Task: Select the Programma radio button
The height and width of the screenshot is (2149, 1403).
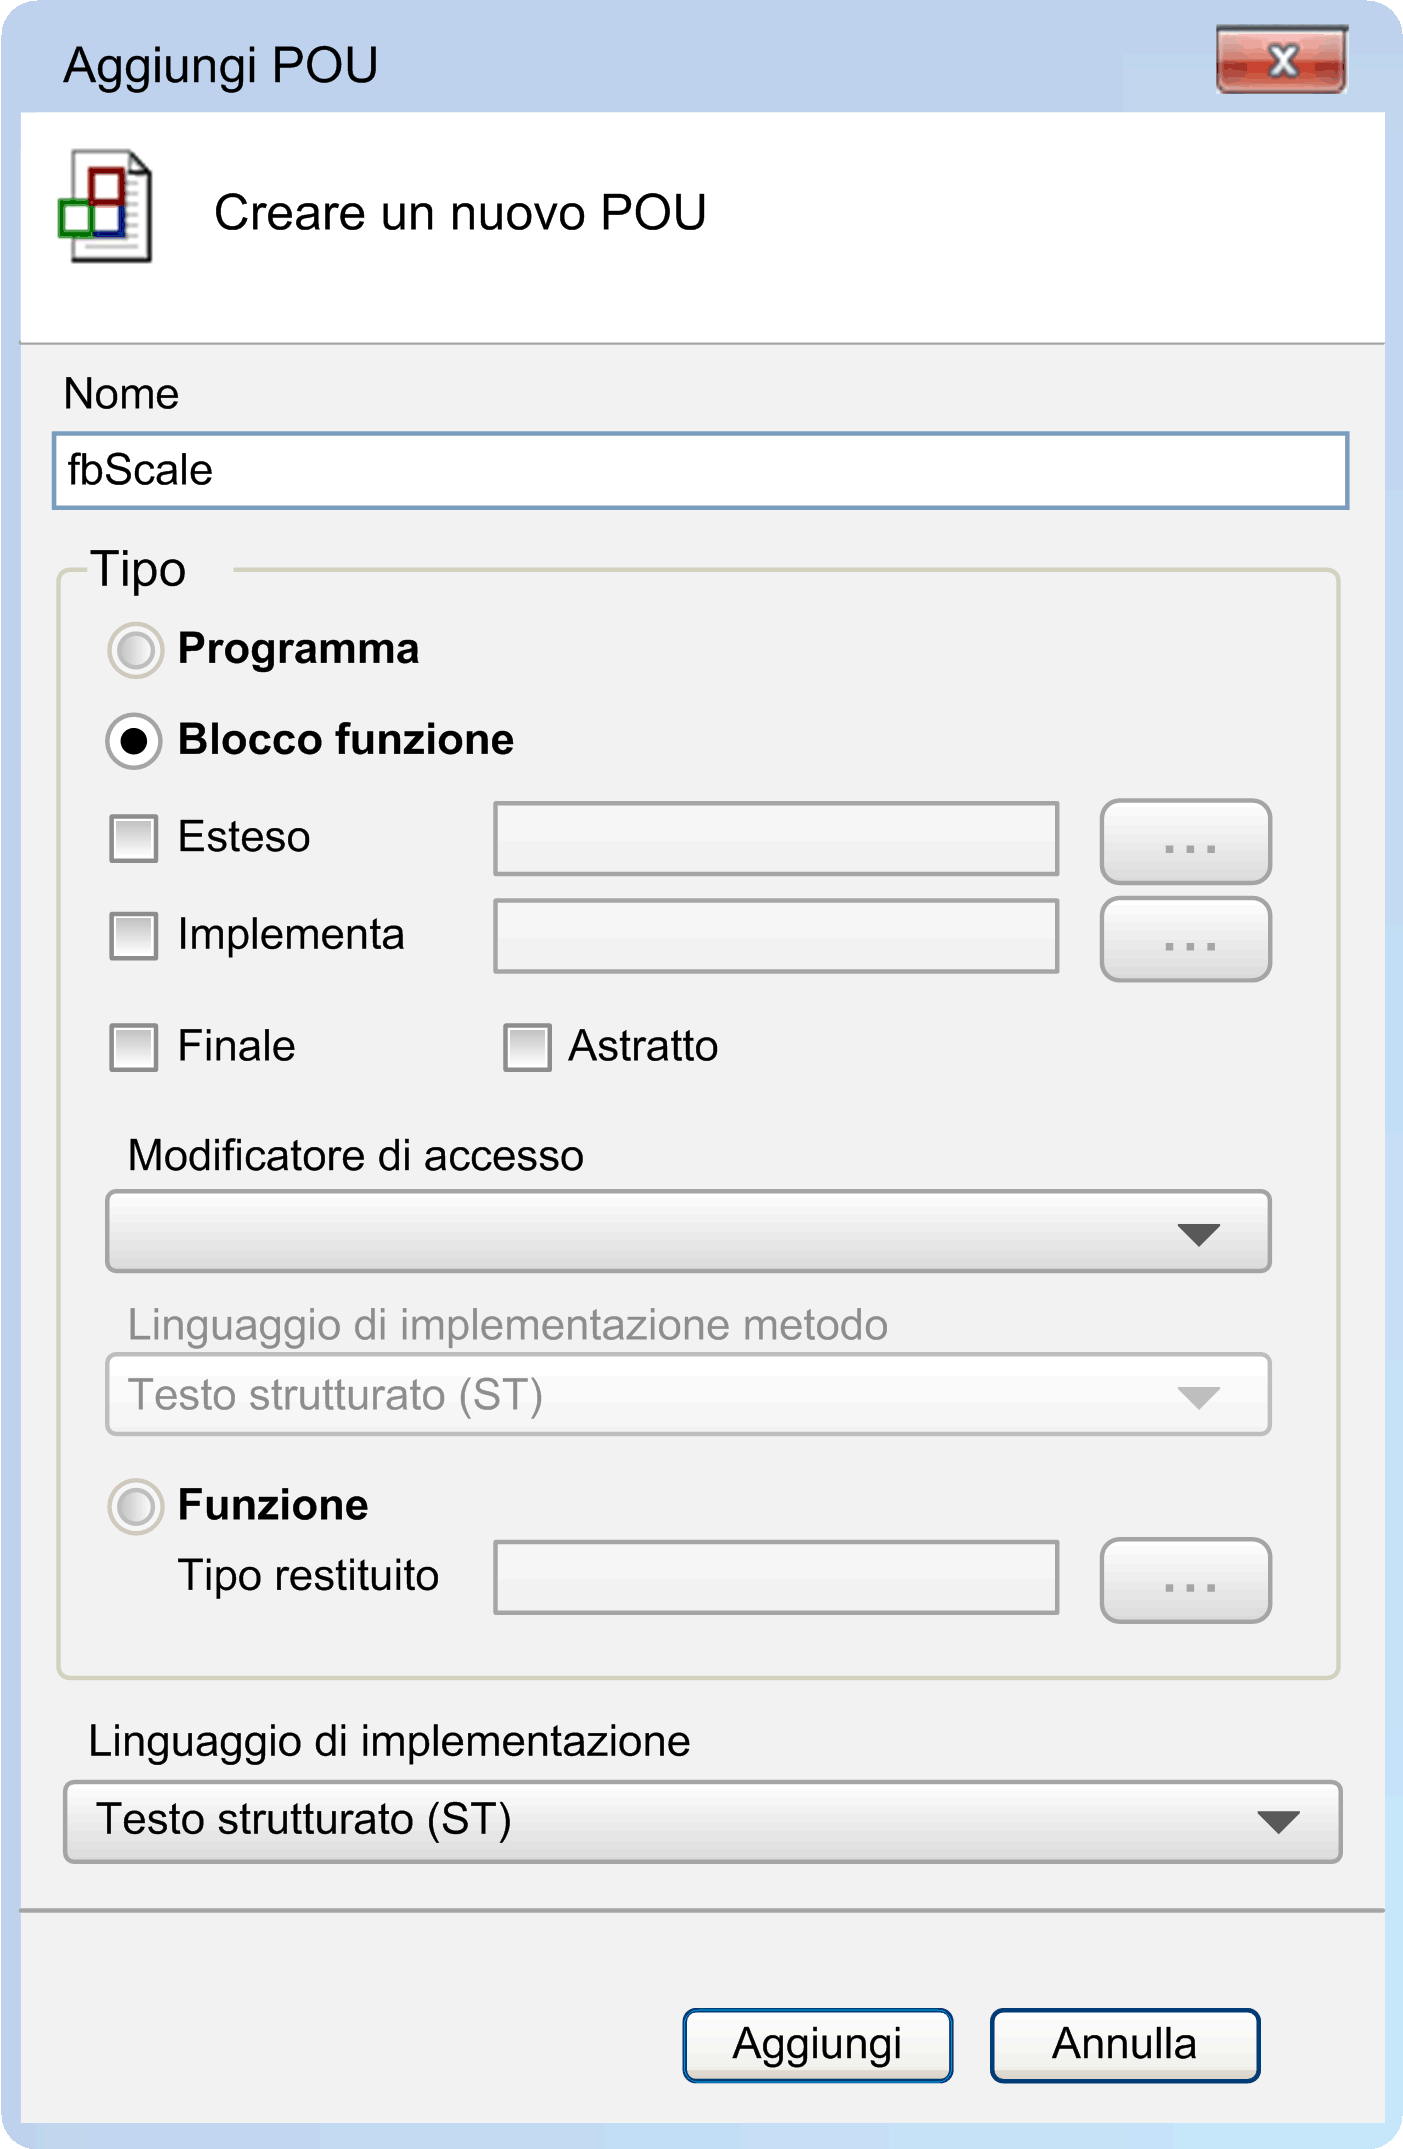Action: [x=135, y=650]
